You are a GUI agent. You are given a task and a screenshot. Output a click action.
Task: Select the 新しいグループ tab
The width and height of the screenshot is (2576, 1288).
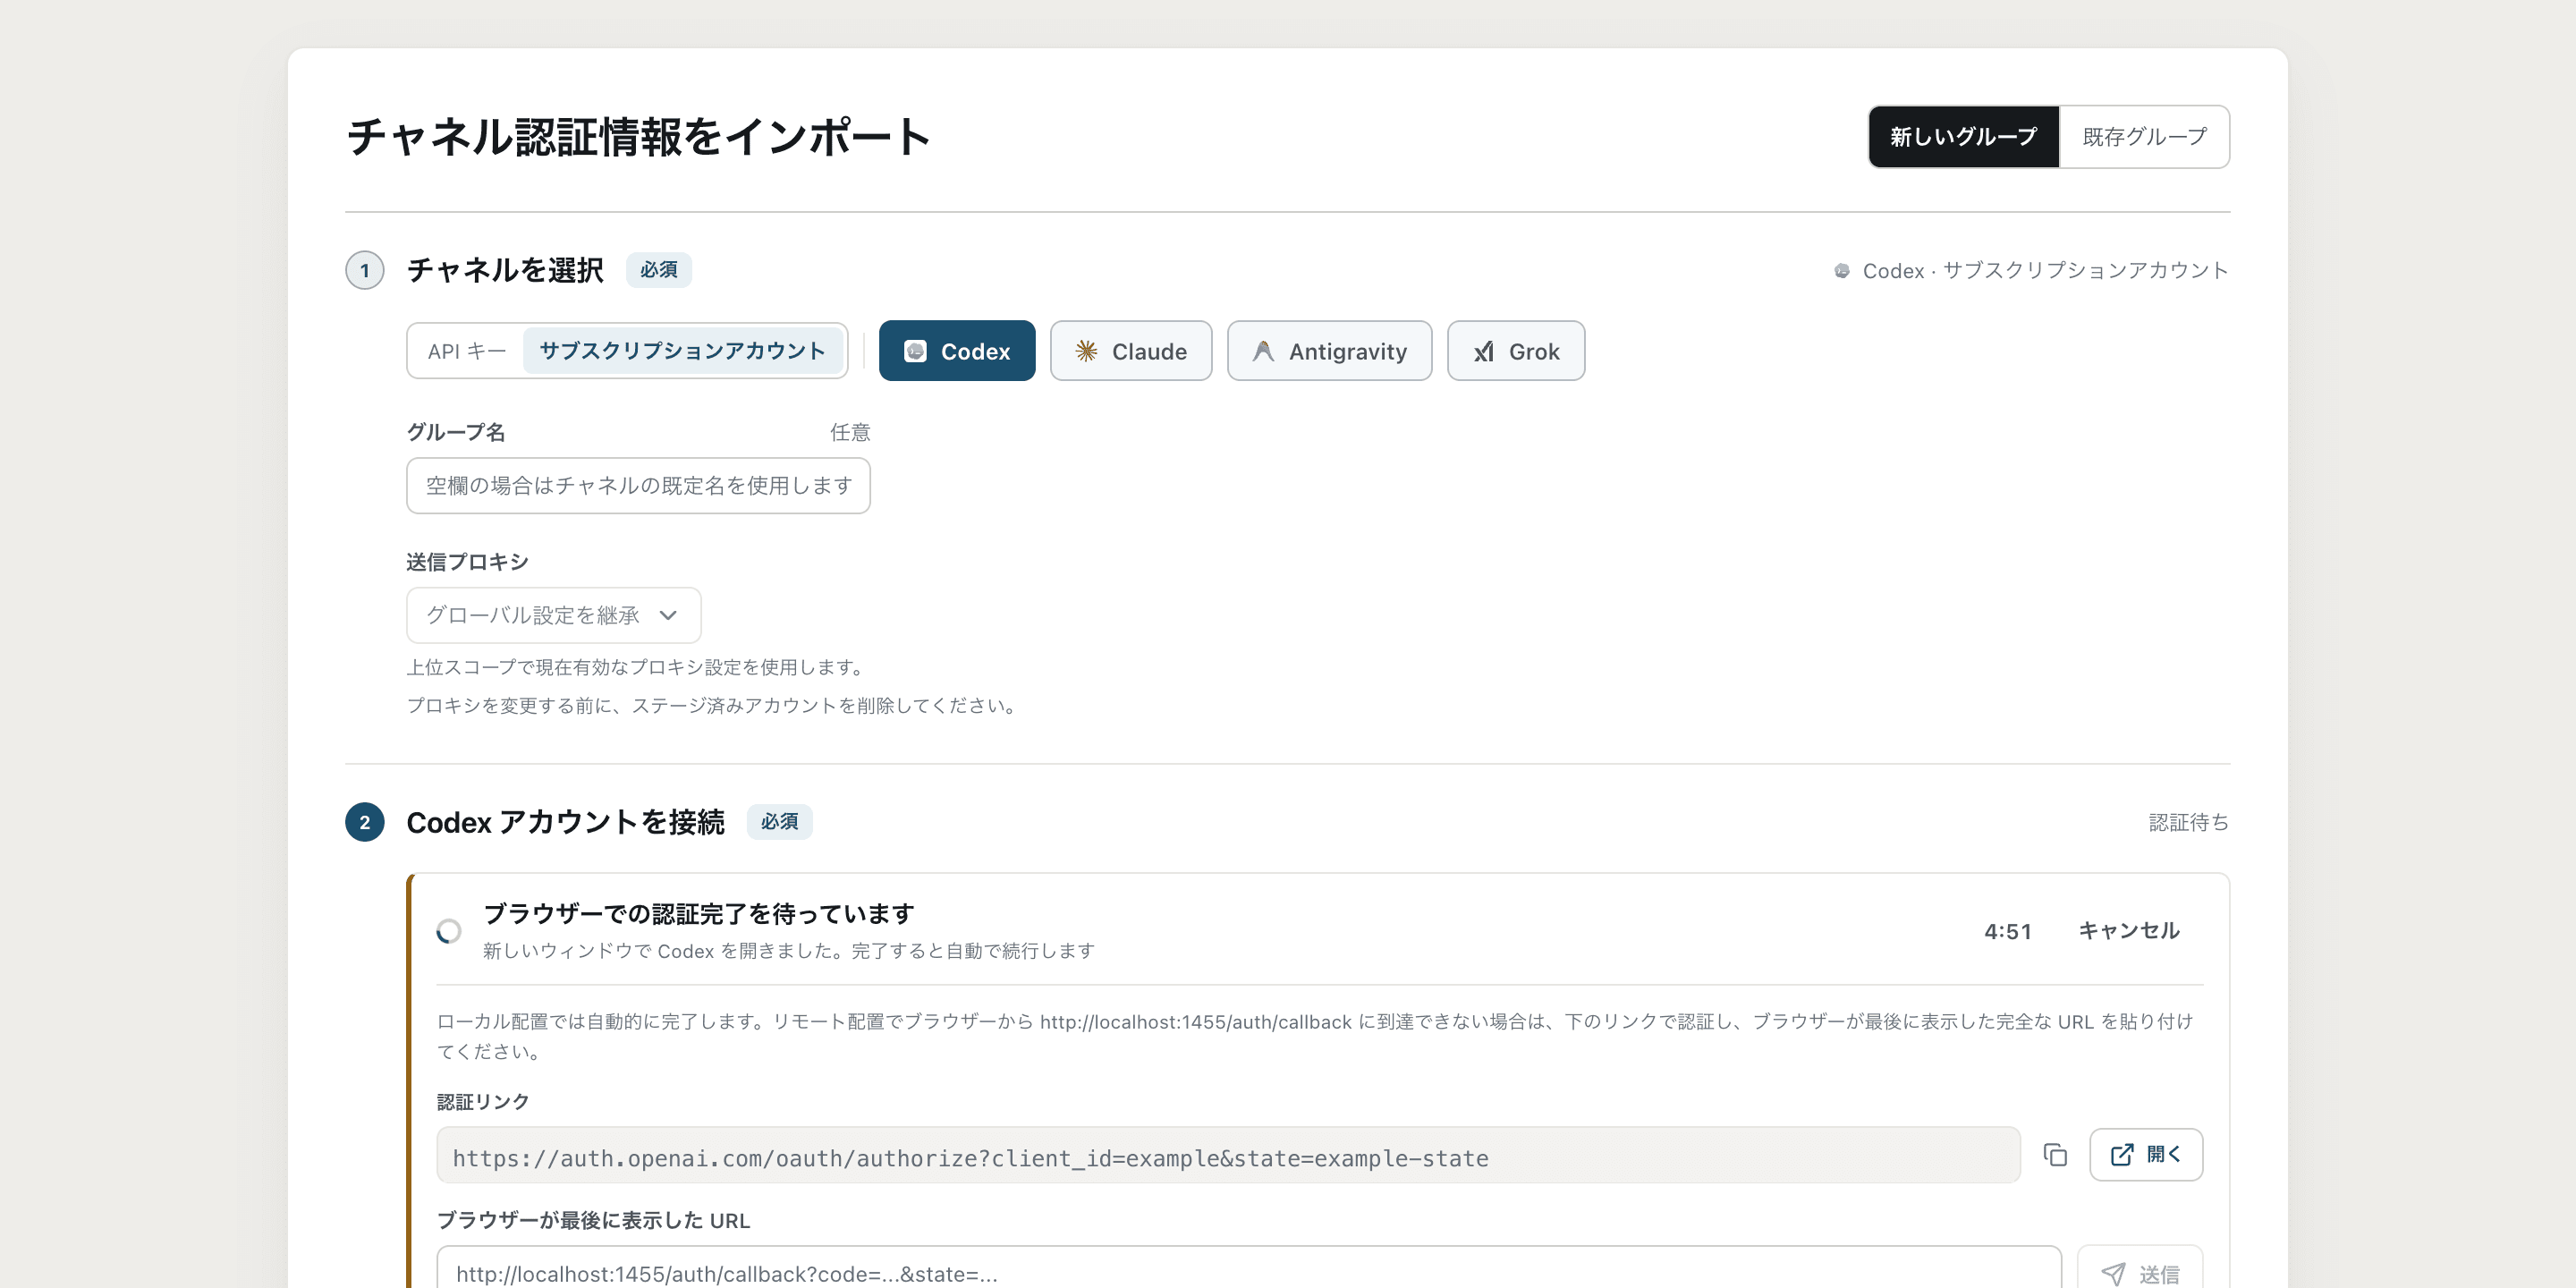point(1963,137)
